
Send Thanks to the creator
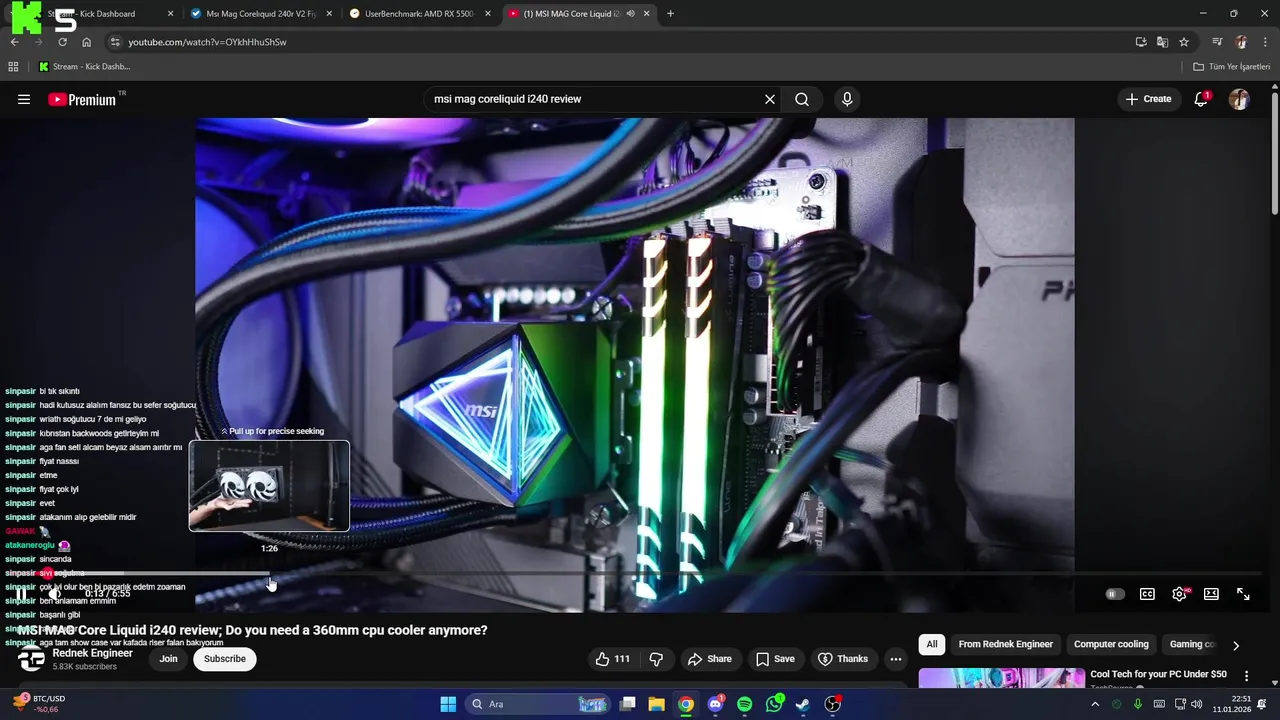[843, 659]
